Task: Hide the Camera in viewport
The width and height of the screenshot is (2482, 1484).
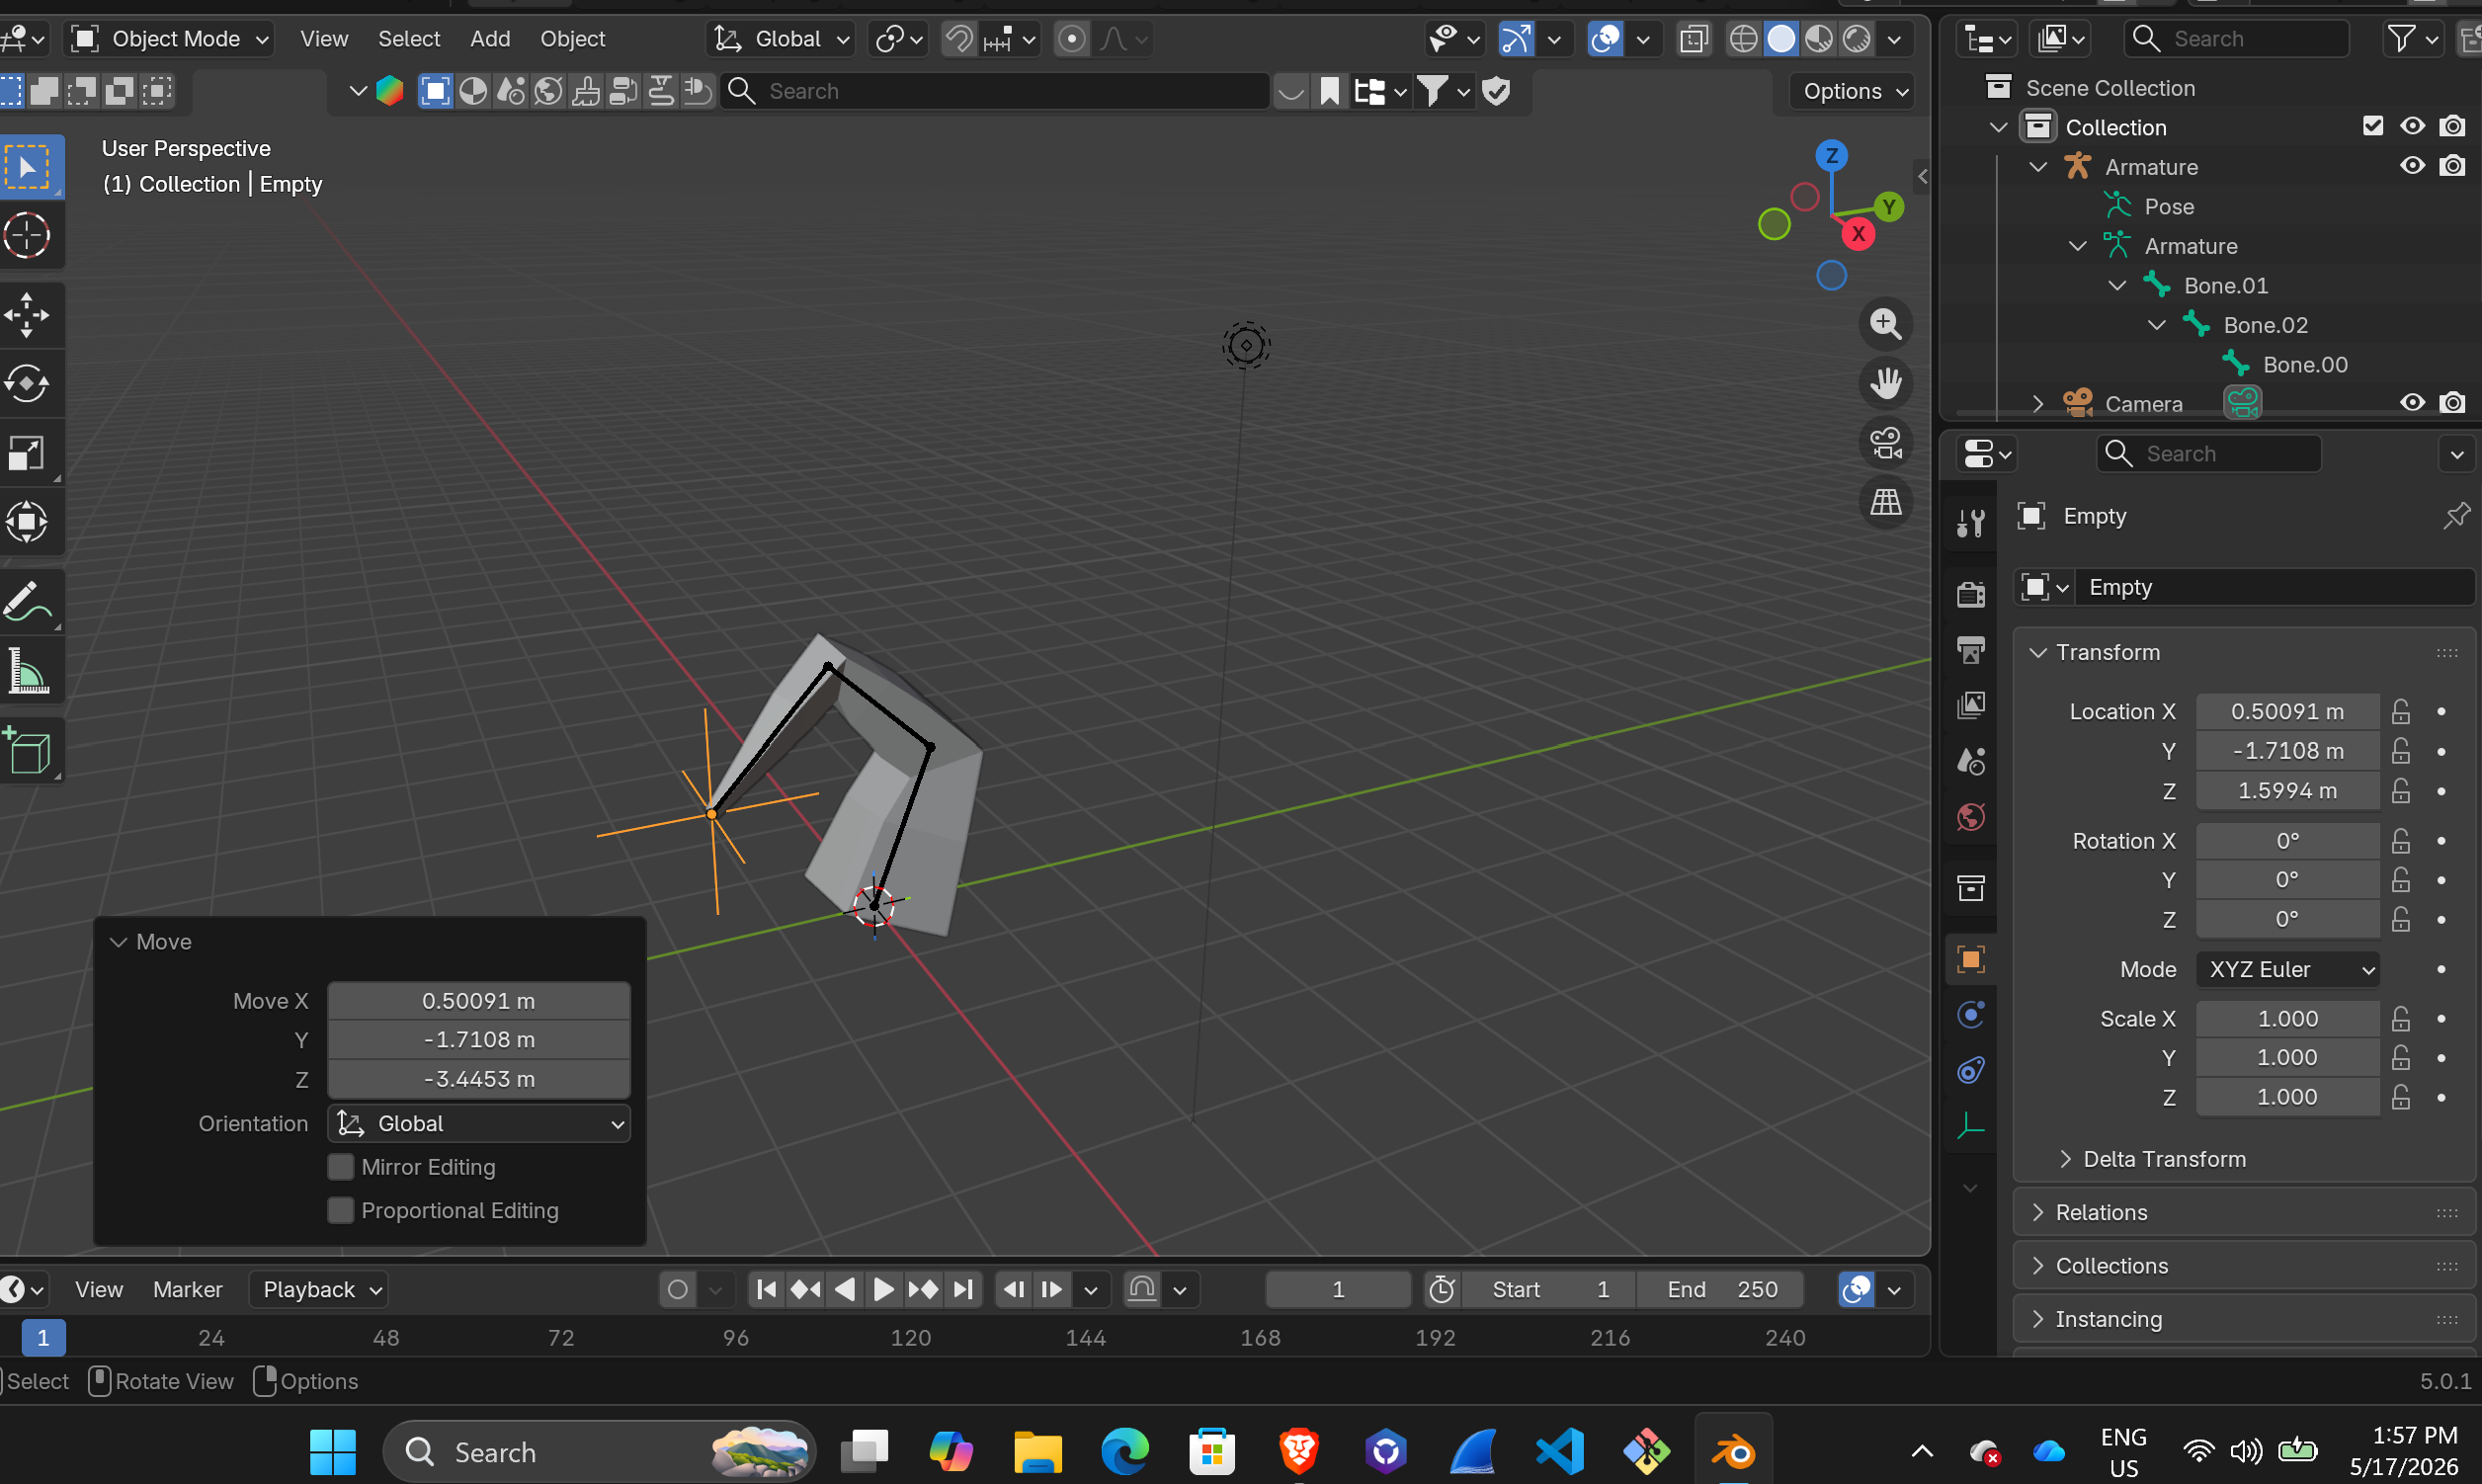Action: [x=2412, y=403]
